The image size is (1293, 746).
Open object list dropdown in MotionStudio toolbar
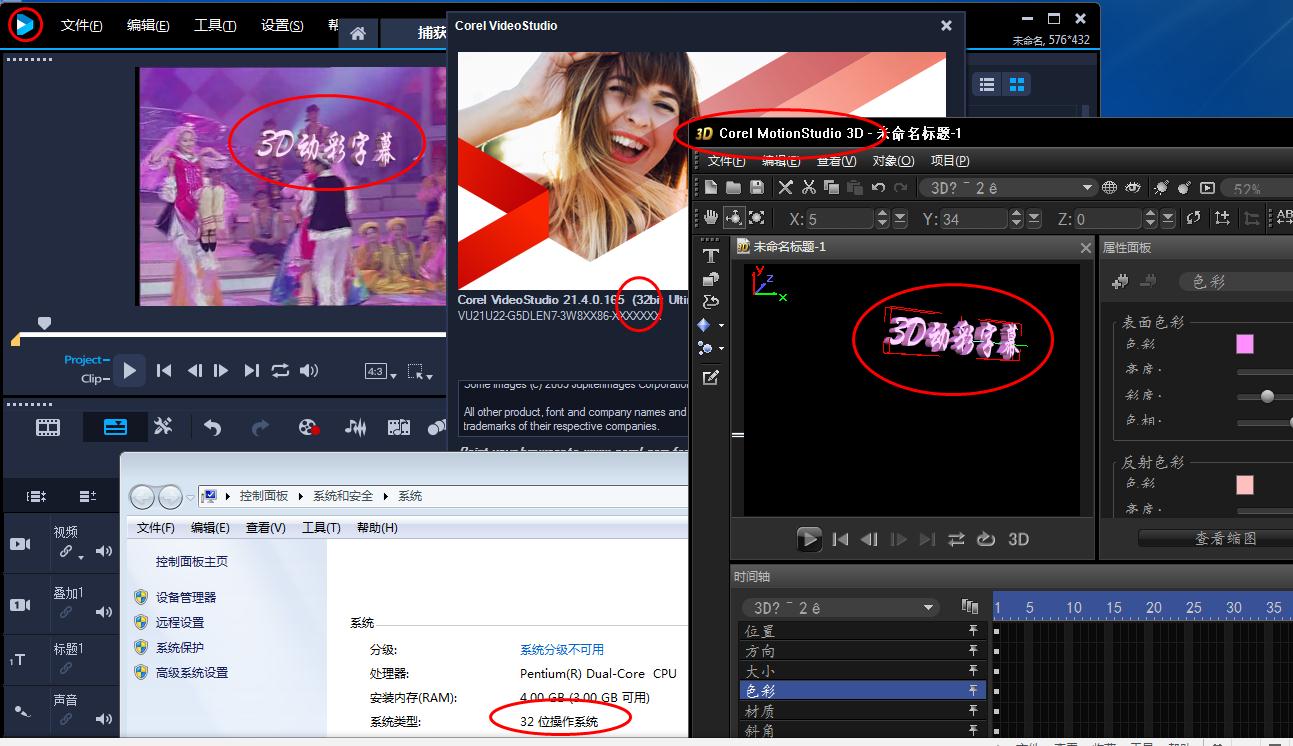point(1088,187)
